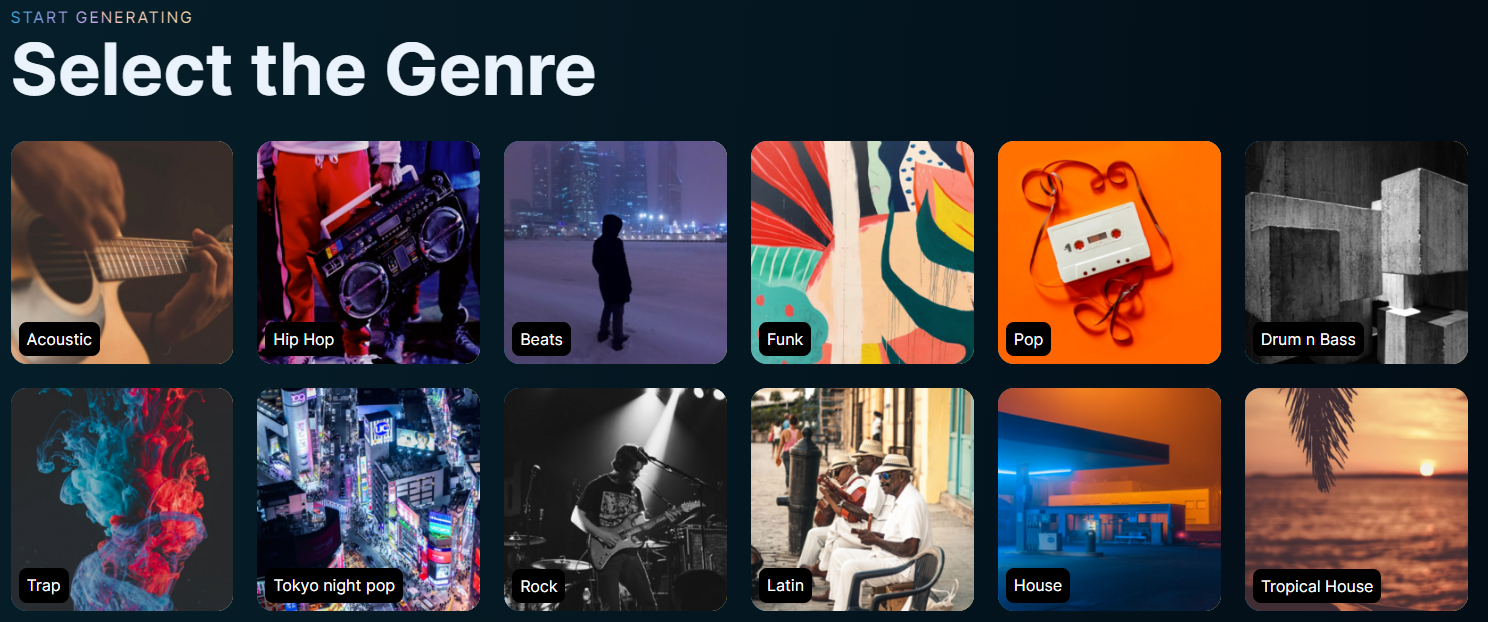Select the Tropical House sunset card
Screen dimensions: 1488x622
(1356, 499)
